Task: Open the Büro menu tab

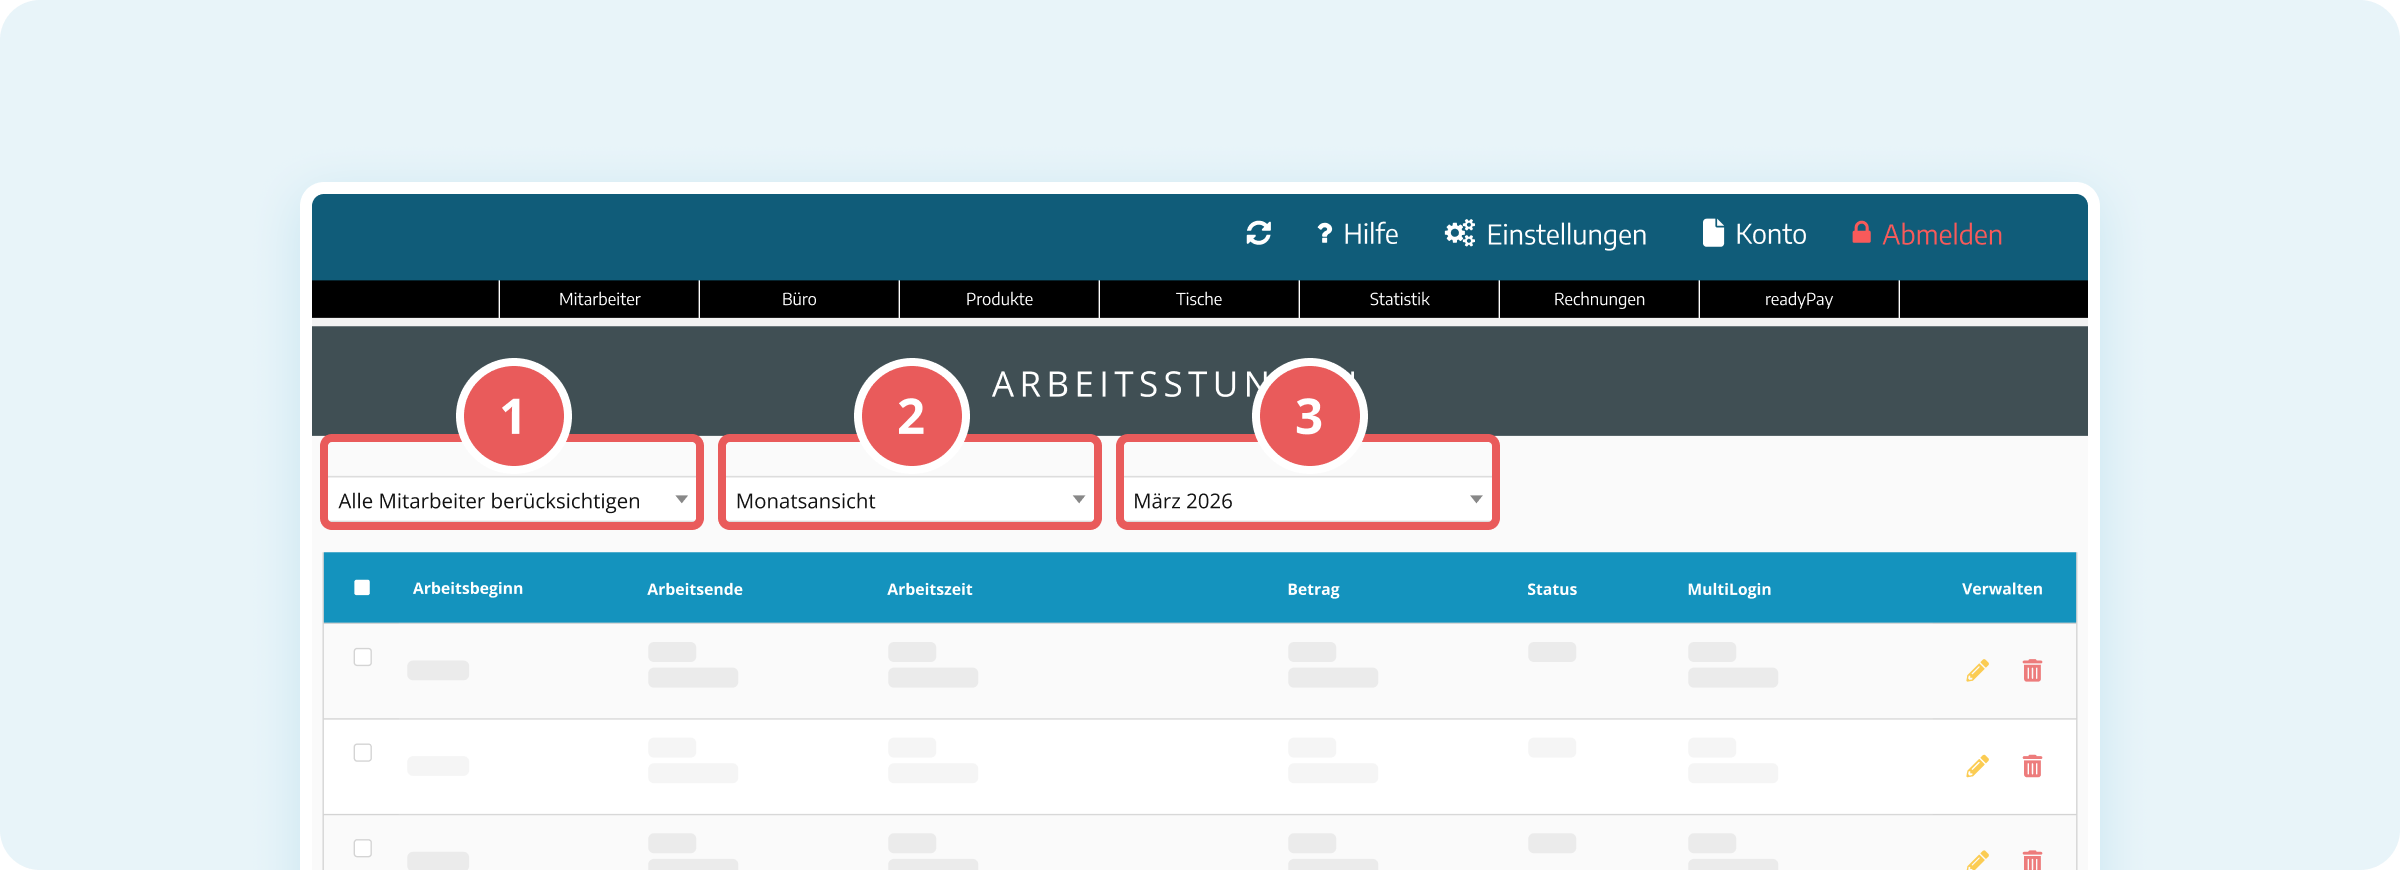Action: click(799, 299)
